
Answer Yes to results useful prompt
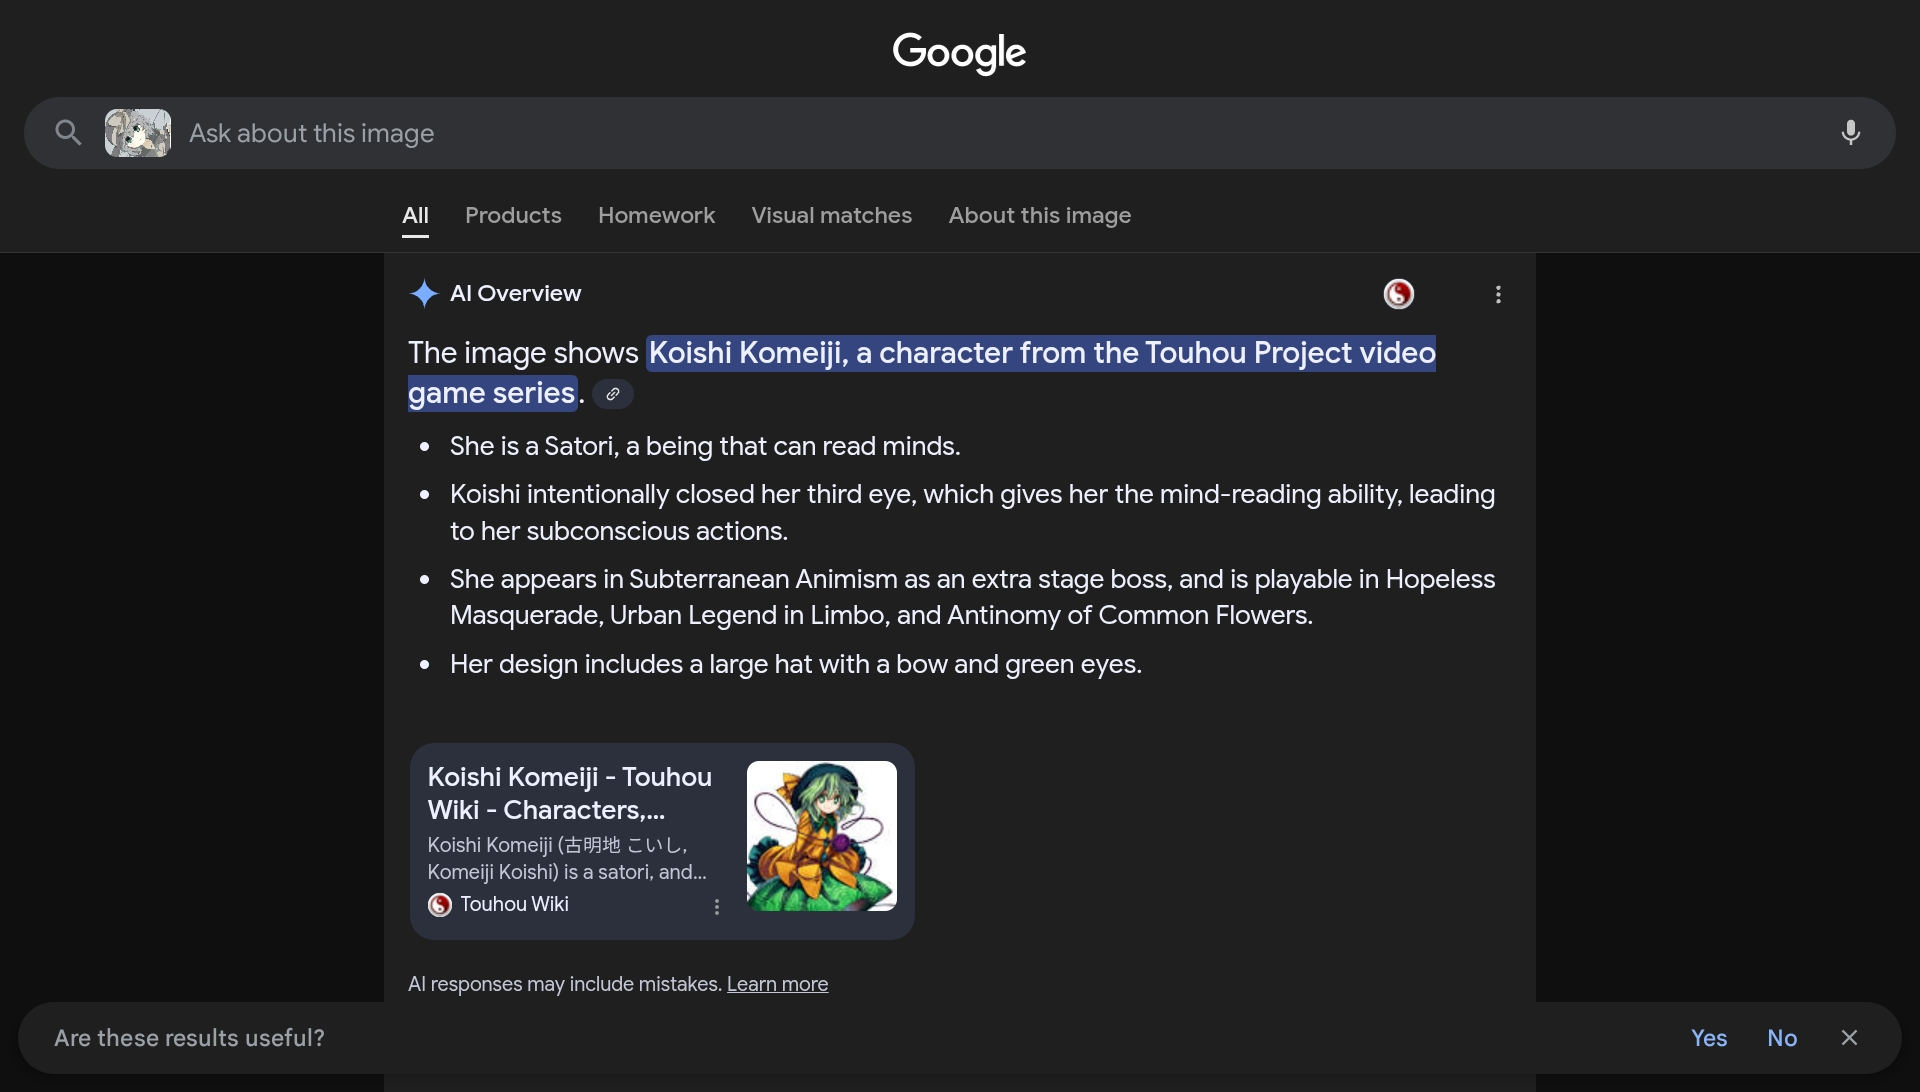(x=1709, y=1038)
